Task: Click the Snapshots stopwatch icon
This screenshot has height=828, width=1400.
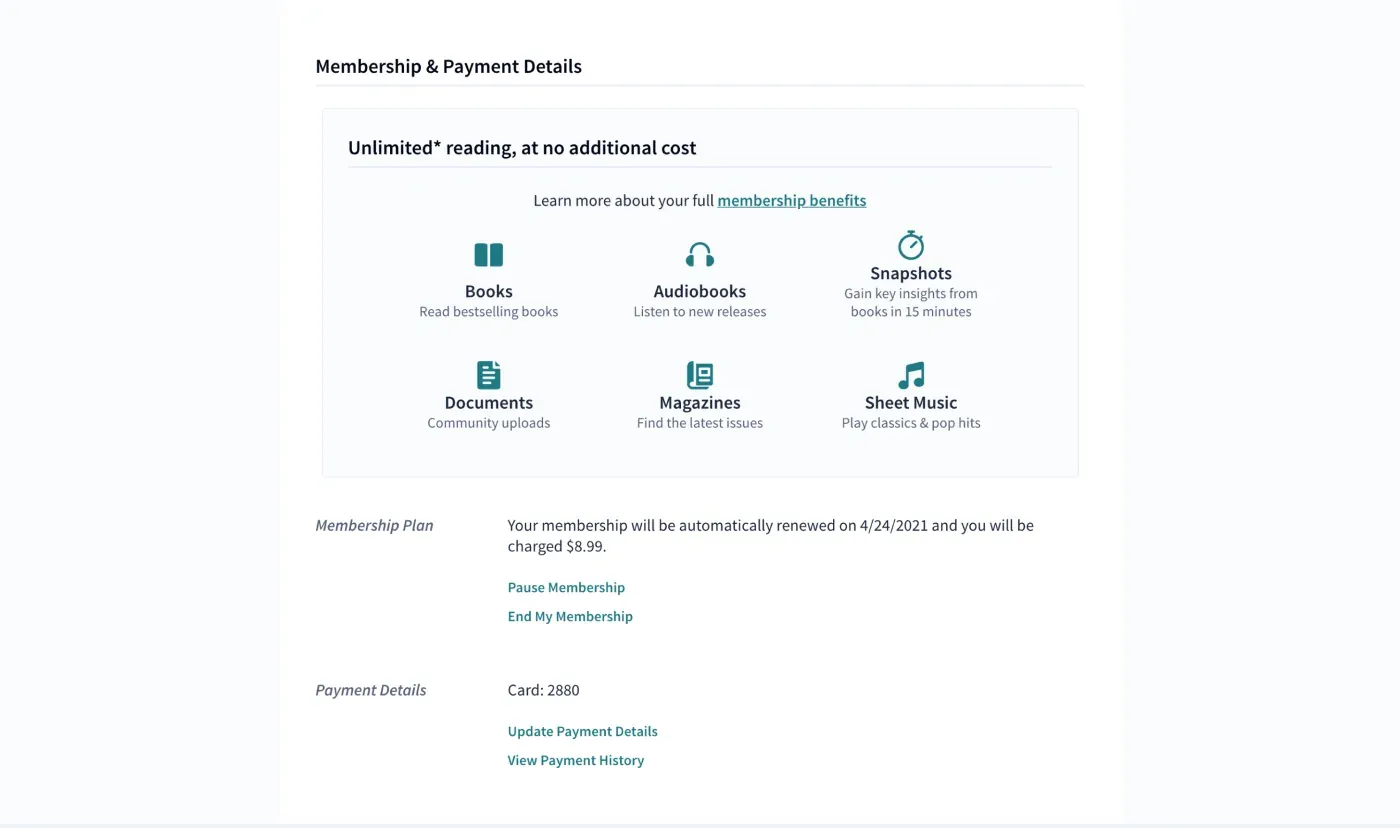Action: click(911, 245)
